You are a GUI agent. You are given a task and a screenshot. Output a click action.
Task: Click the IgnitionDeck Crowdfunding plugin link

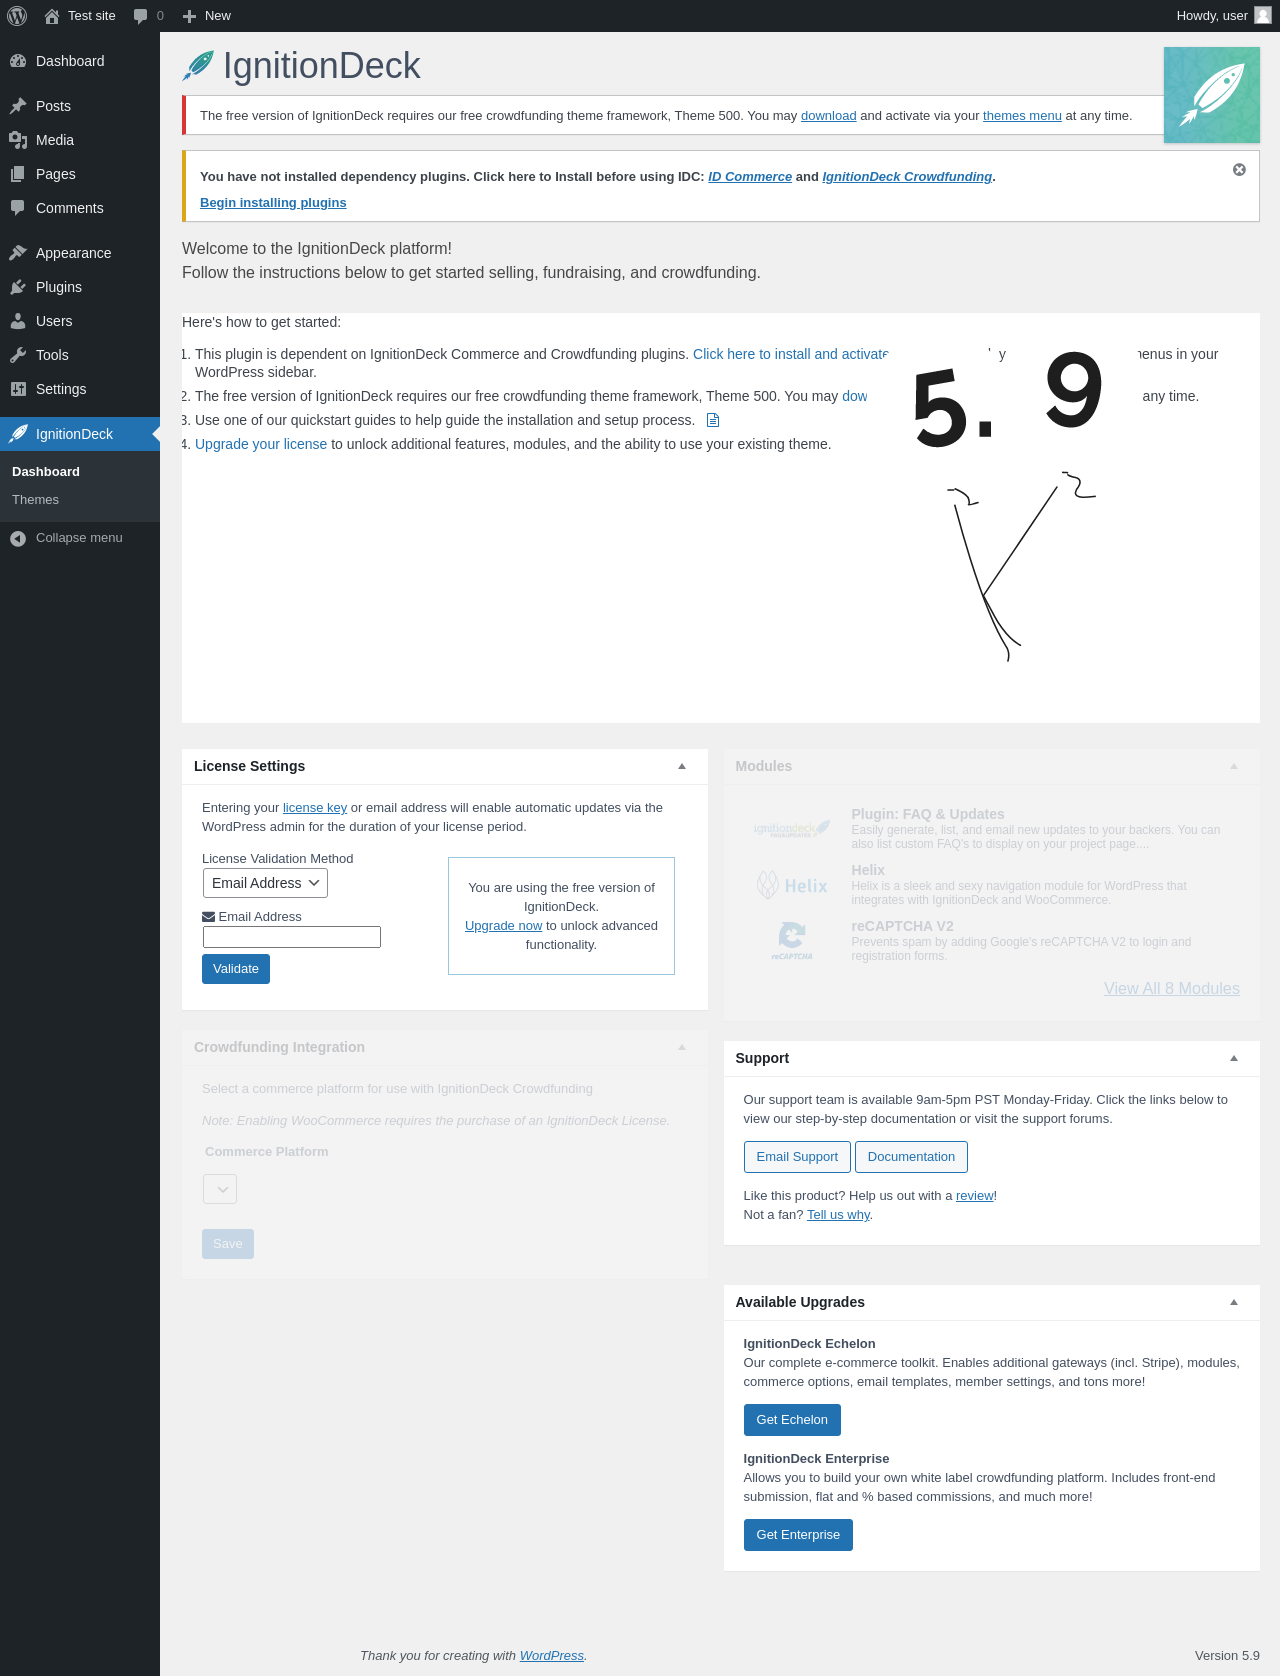tap(907, 177)
